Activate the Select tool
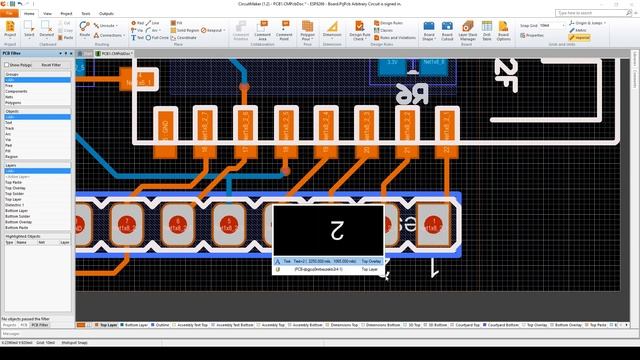 click(x=29, y=30)
